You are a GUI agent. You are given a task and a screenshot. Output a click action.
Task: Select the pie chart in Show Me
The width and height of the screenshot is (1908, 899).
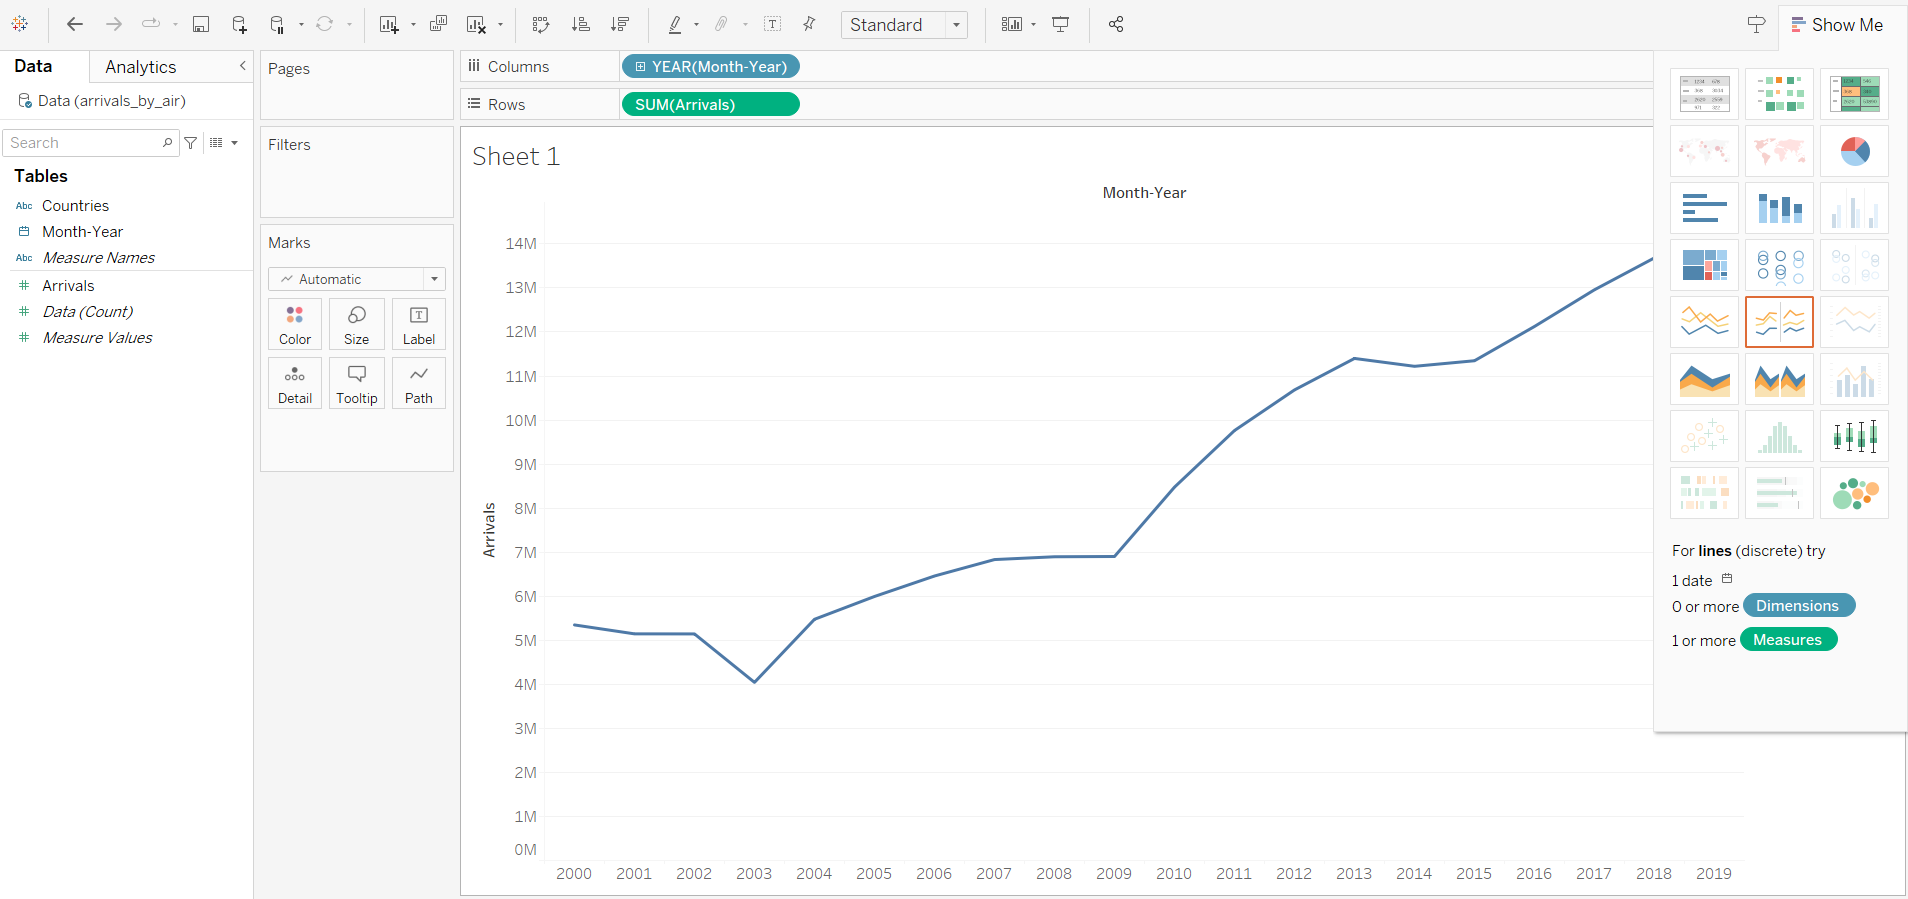[1854, 151]
